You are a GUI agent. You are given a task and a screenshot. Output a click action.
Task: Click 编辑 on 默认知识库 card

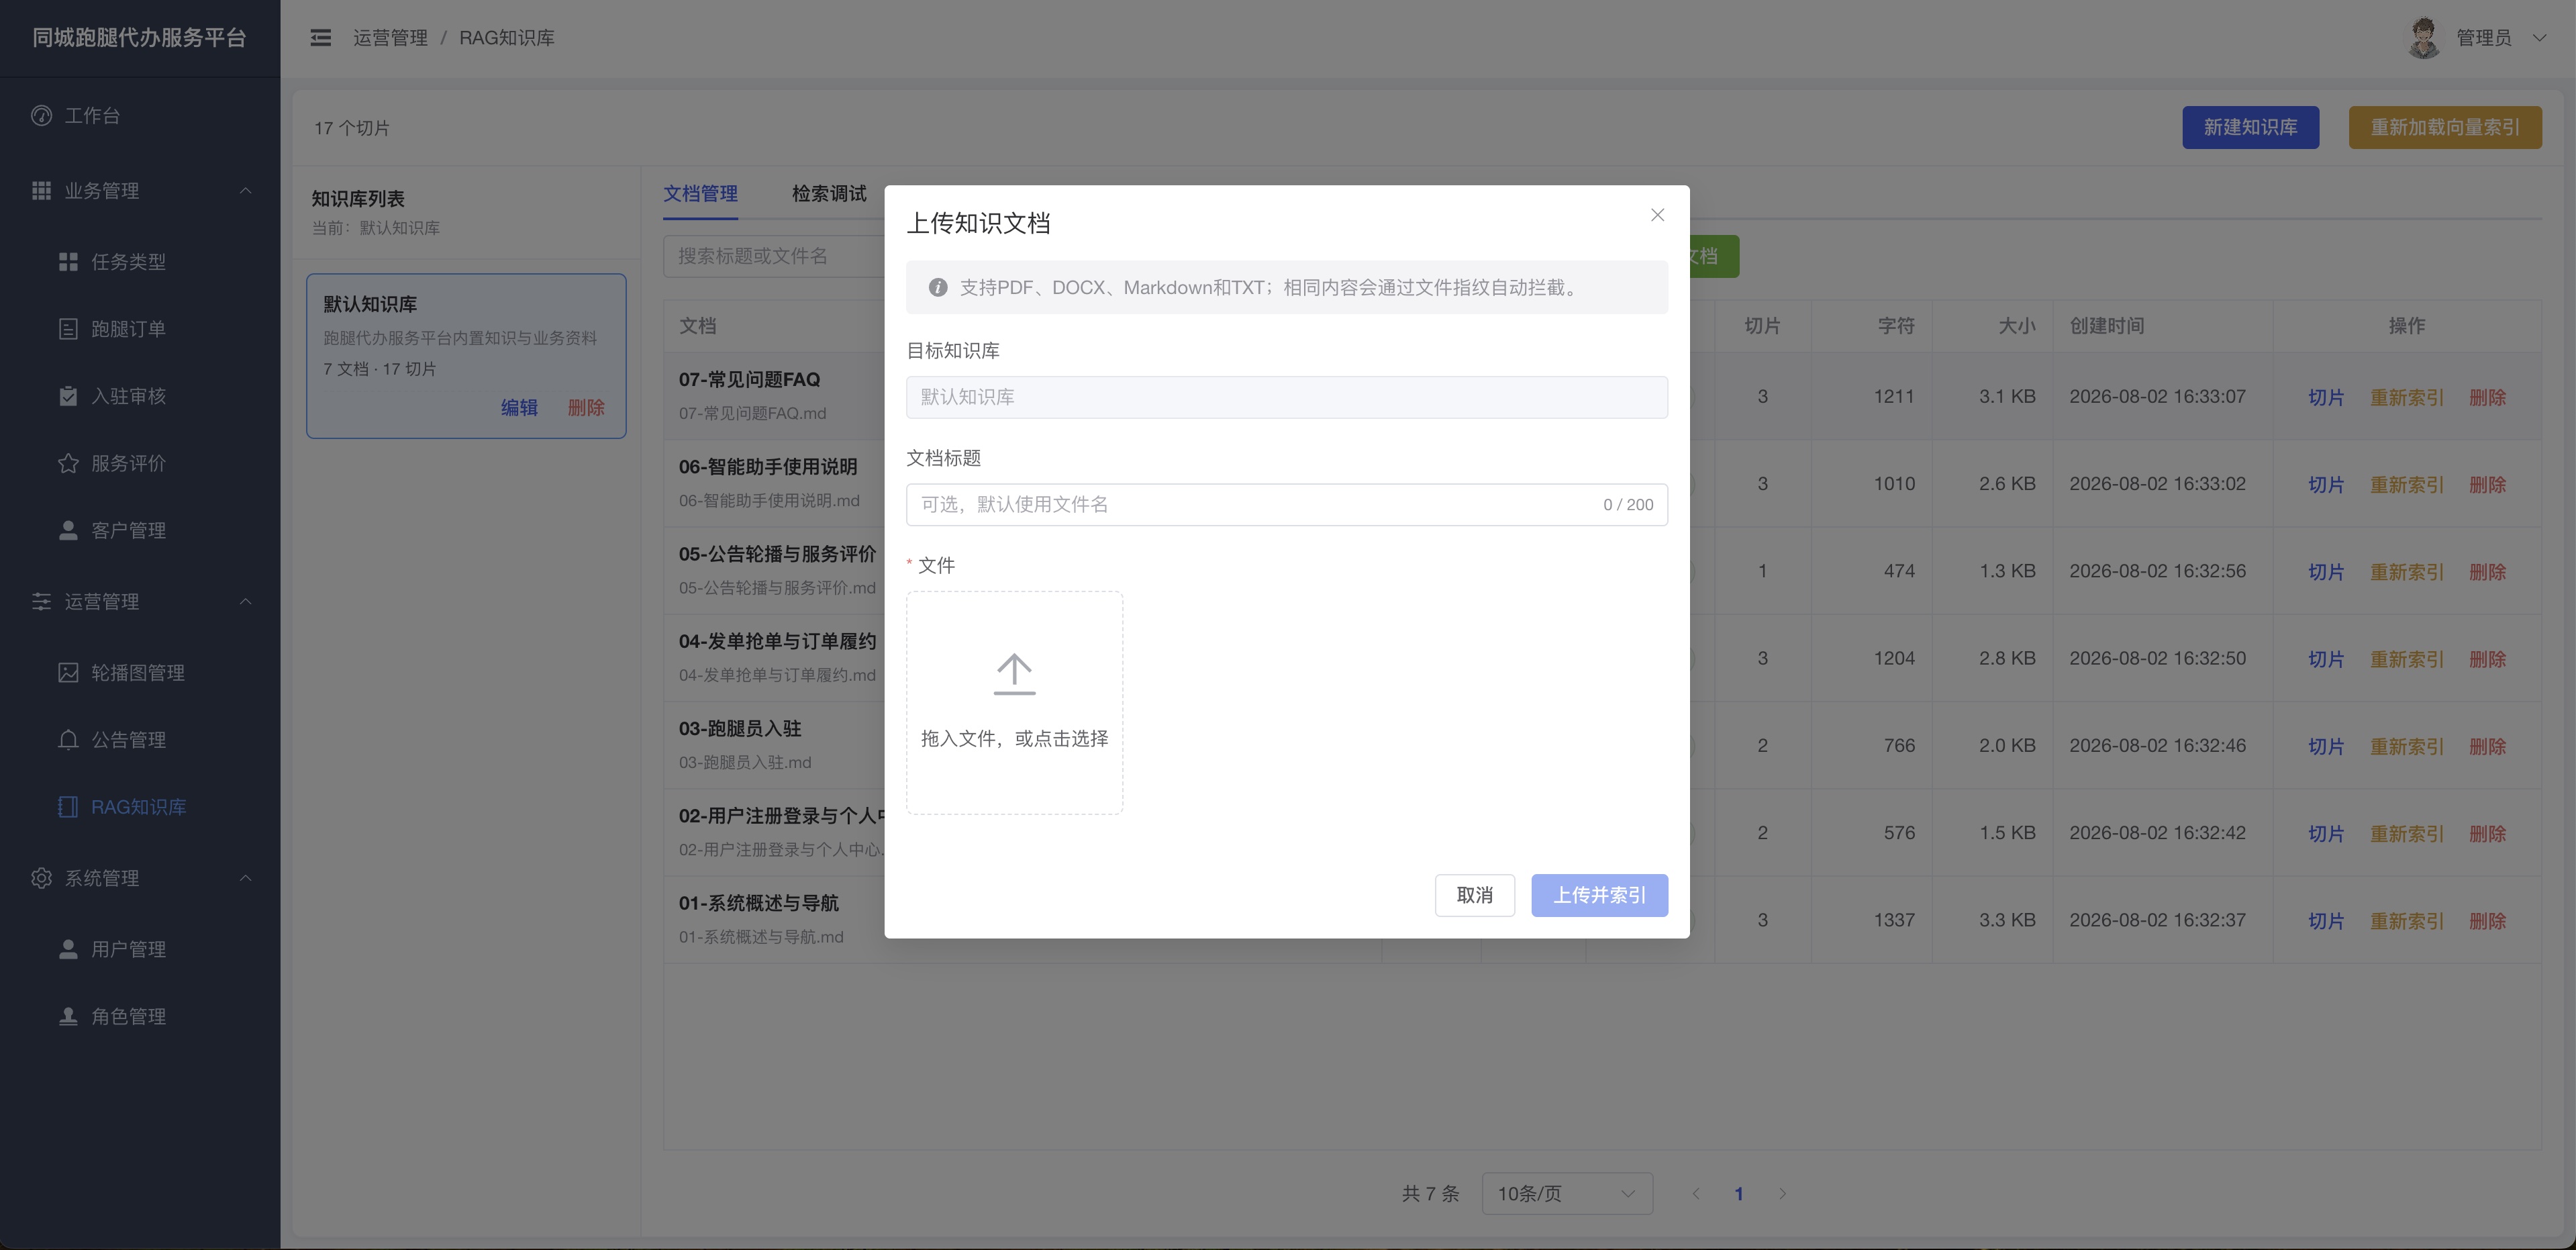(519, 408)
